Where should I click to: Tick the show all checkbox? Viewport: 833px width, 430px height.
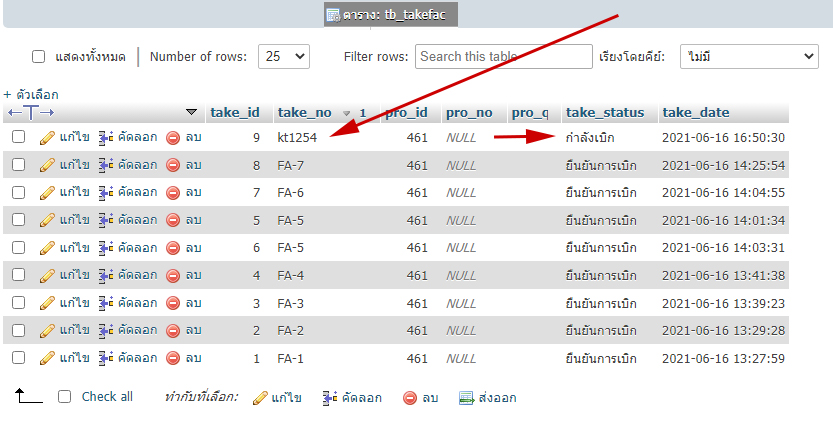[38, 56]
